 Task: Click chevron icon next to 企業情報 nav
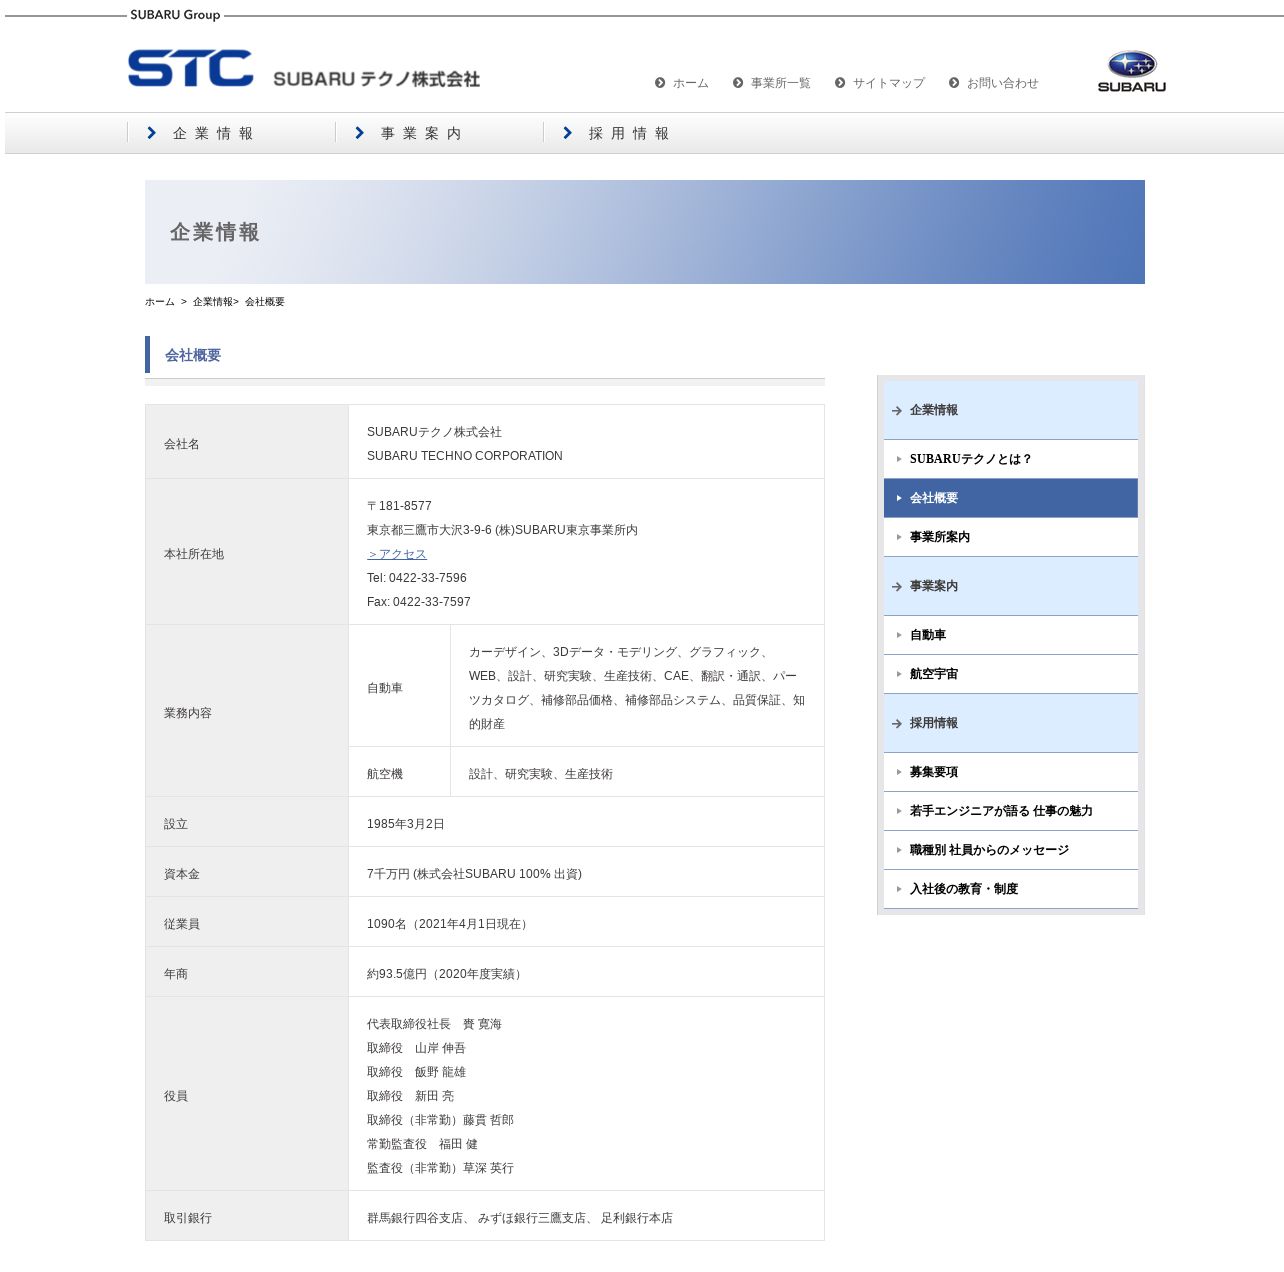(x=152, y=133)
